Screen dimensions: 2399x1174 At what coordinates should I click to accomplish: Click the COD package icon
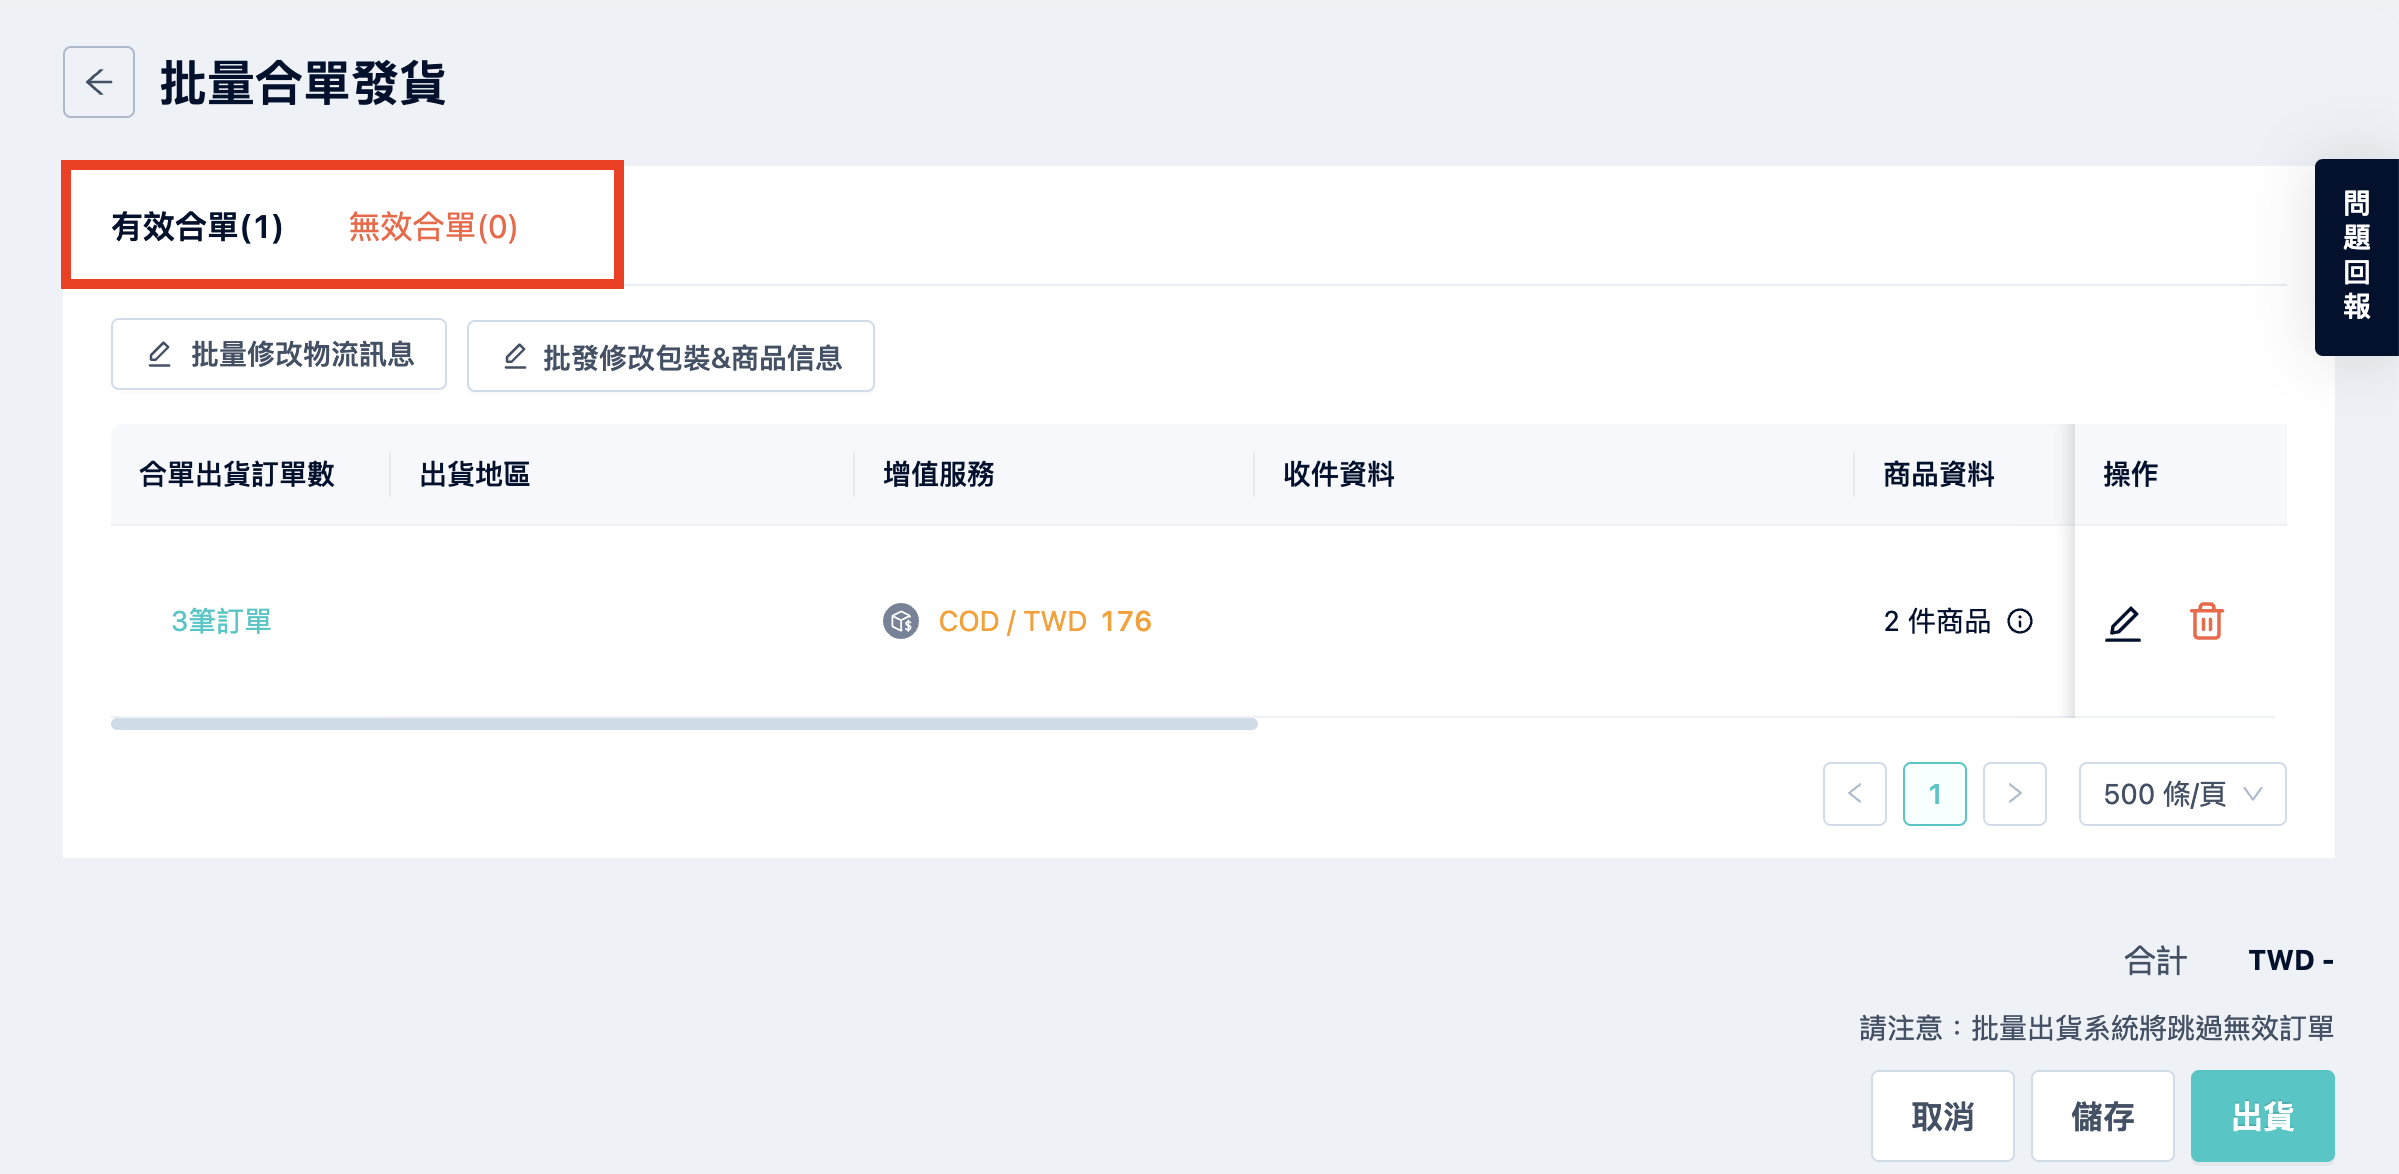pos(901,622)
